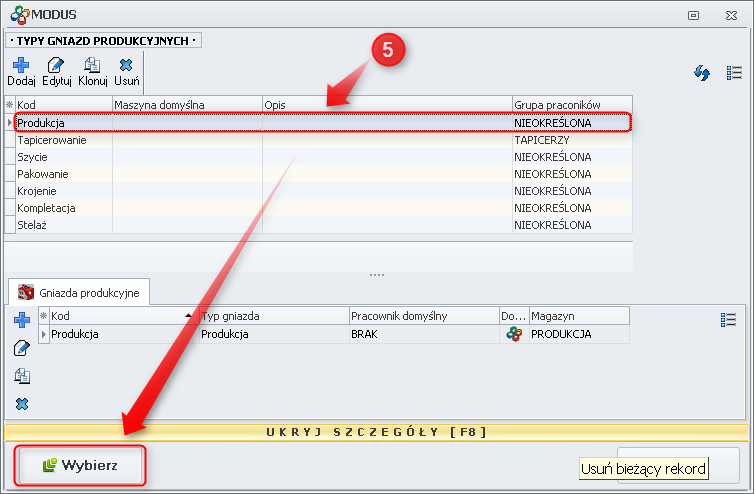Viewport: 754px width, 494px height.
Task: Click the Magazyn column header
Action: point(579,316)
